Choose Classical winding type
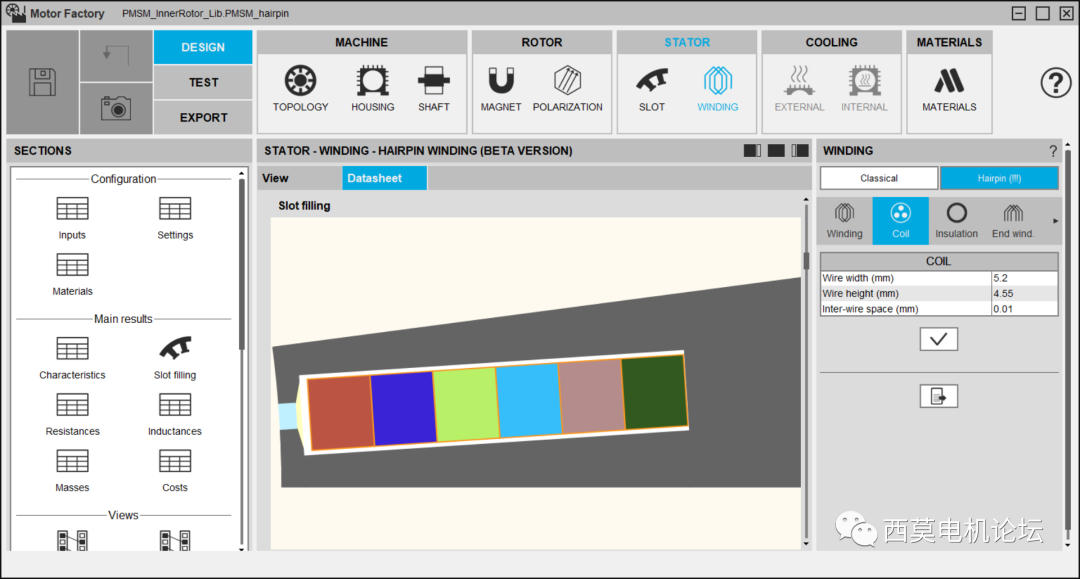1080x579 pixels. (879, 178)
